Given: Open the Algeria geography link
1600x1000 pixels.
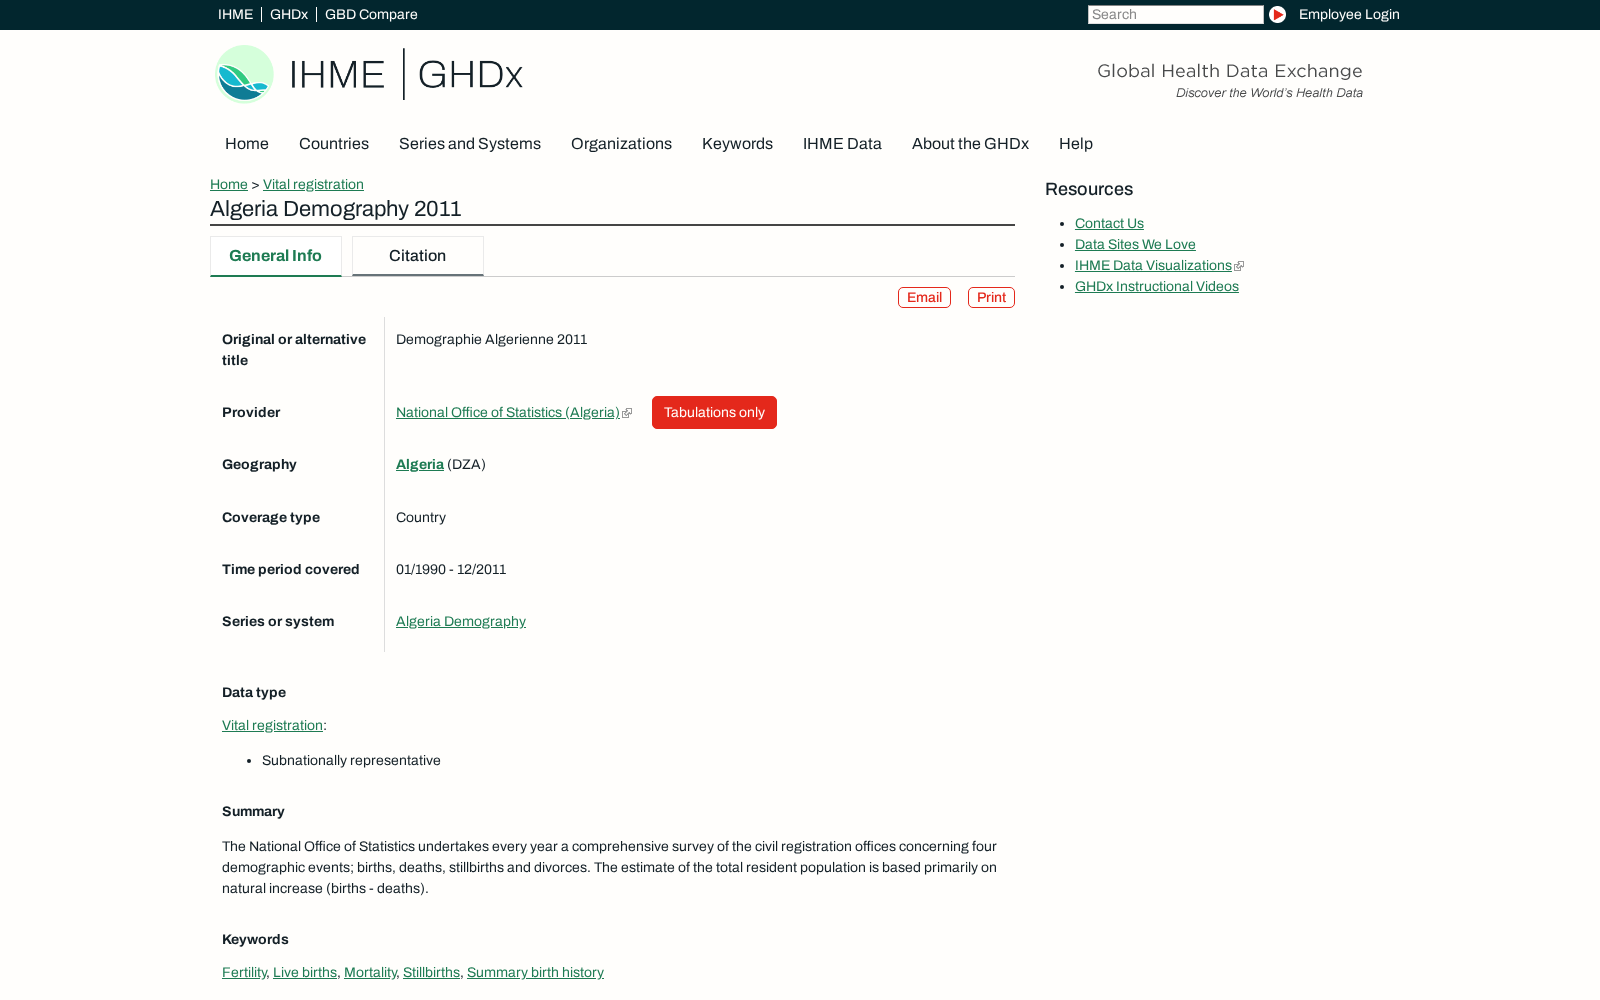Looking at the screenshot, I should 420,465.
